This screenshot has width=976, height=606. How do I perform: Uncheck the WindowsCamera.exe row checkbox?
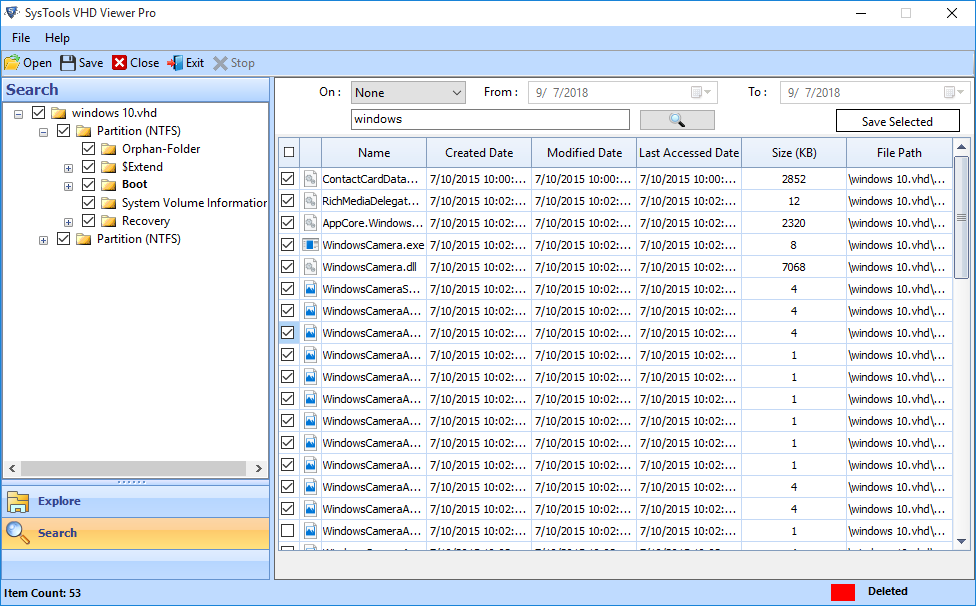(288, 245)
